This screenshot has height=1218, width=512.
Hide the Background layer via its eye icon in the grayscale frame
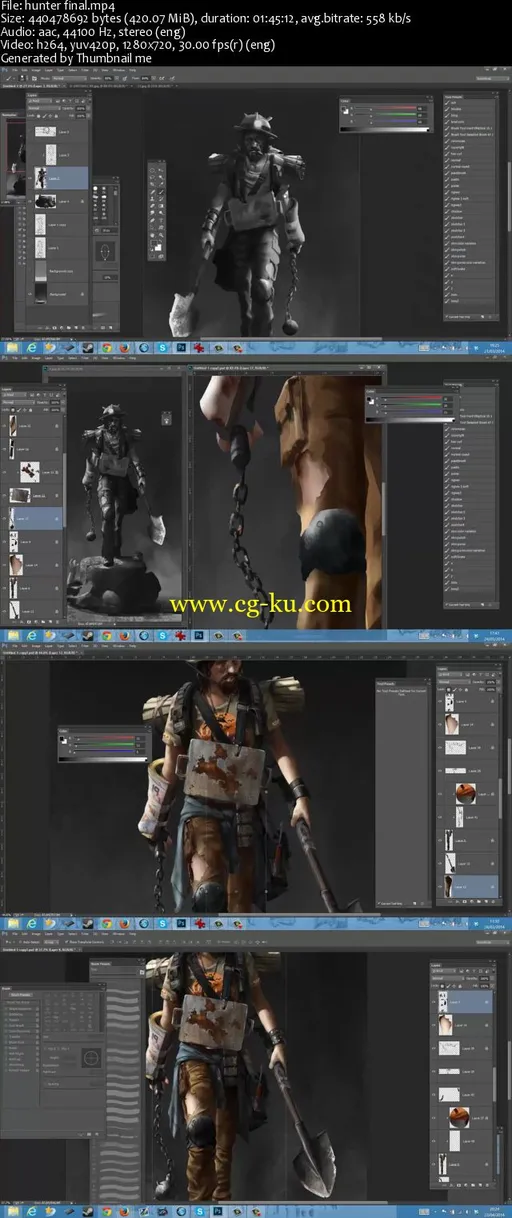coord(30,294)
